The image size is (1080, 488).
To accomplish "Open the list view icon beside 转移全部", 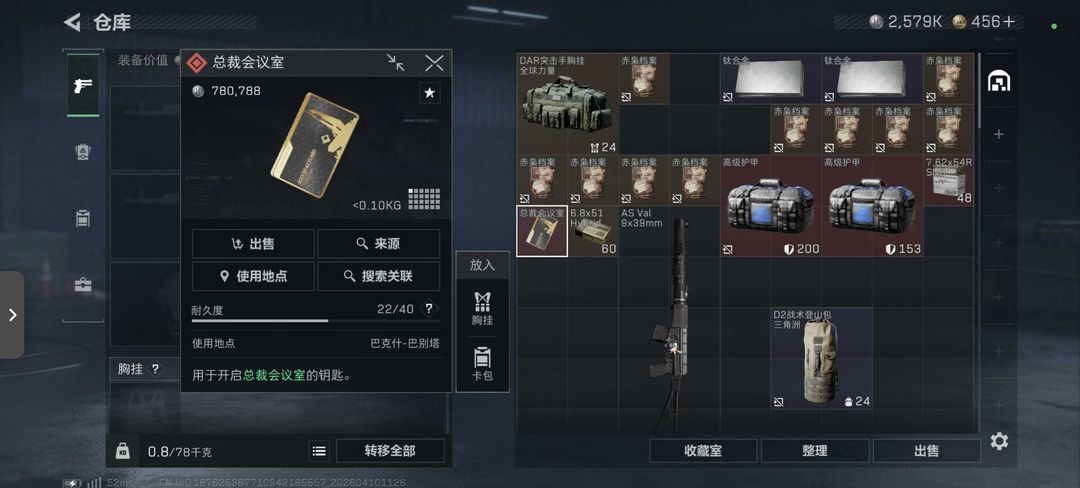I will 319,452.
